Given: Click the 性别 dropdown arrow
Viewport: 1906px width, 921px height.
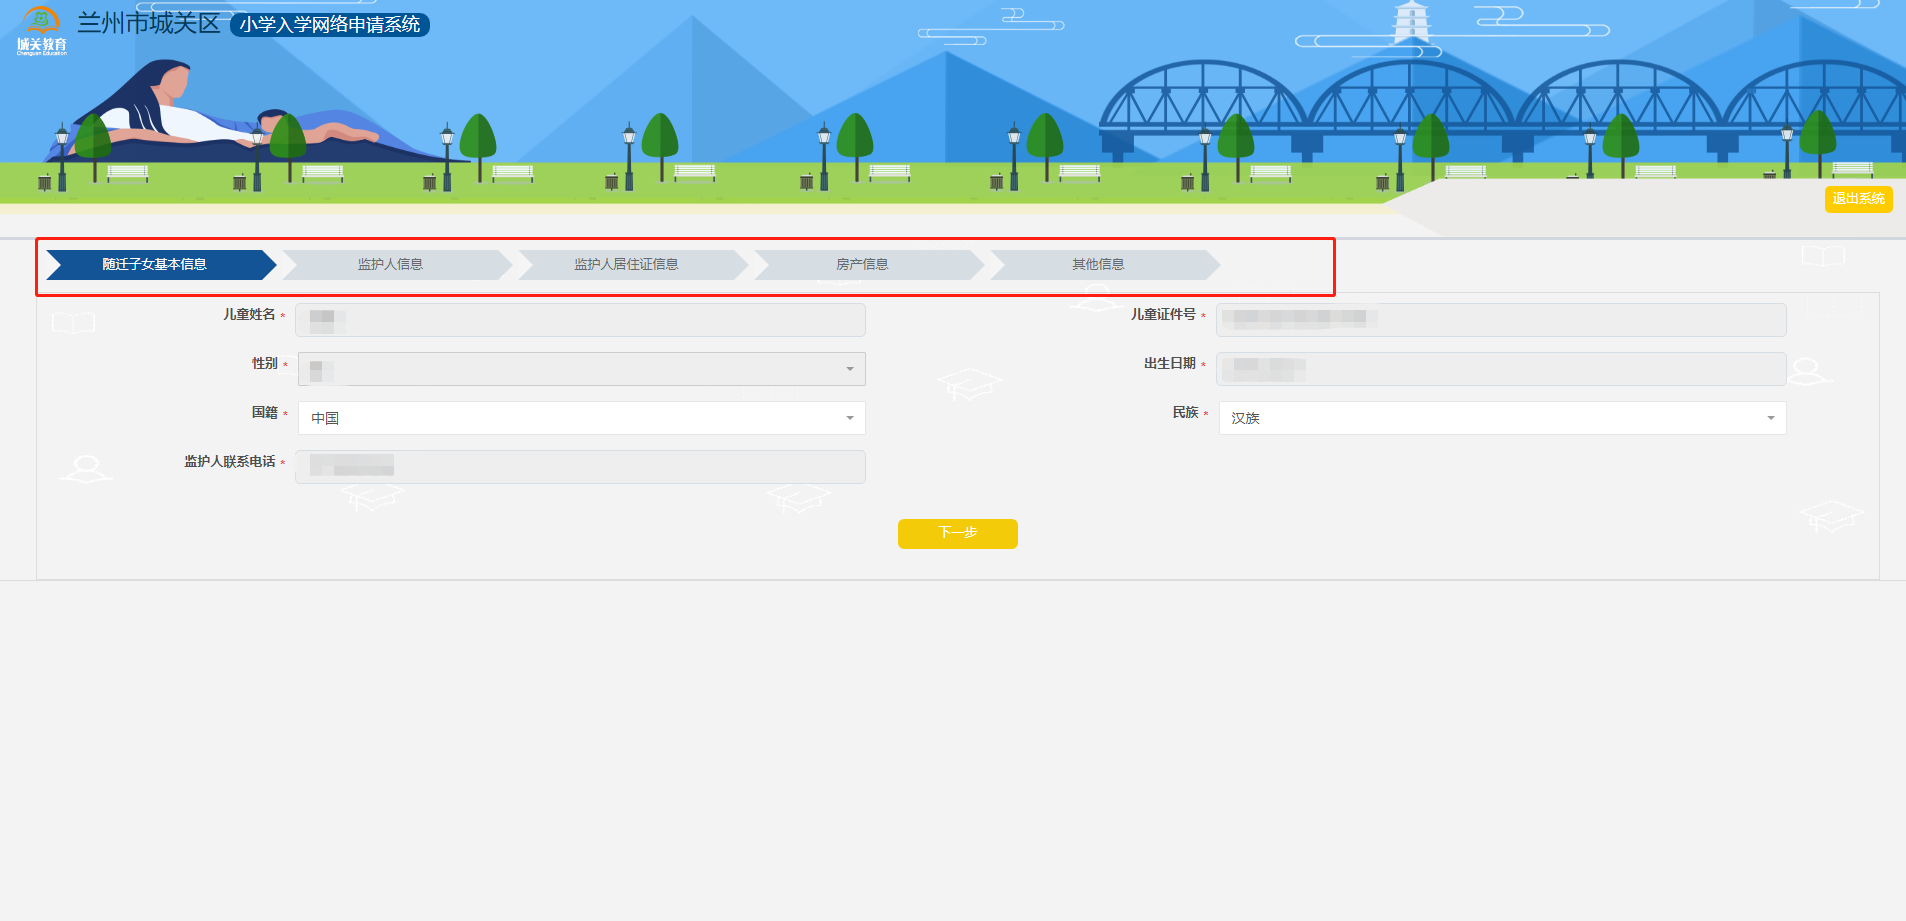Looking at the screenshot, I should tap(850, 369).
